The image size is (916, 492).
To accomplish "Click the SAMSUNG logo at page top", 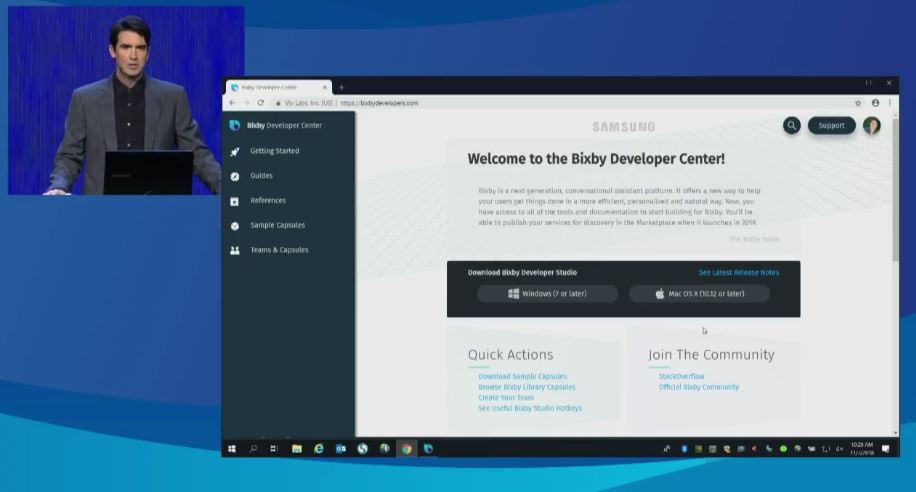I will 624,127.
